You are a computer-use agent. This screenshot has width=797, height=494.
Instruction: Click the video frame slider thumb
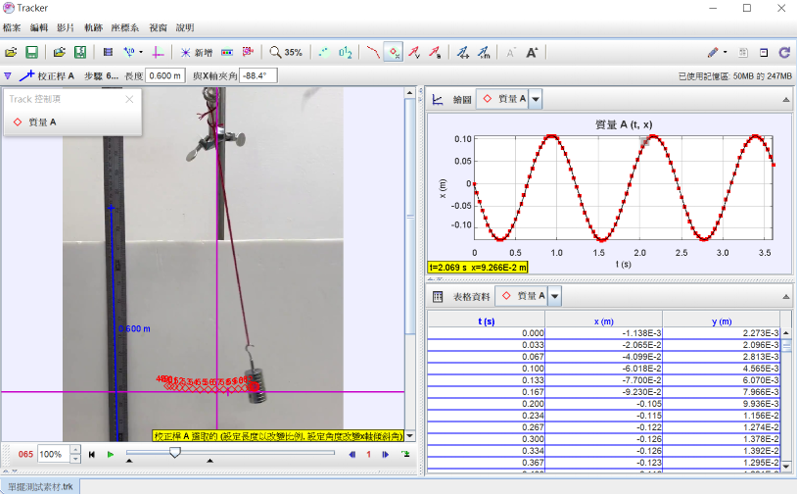175,453
